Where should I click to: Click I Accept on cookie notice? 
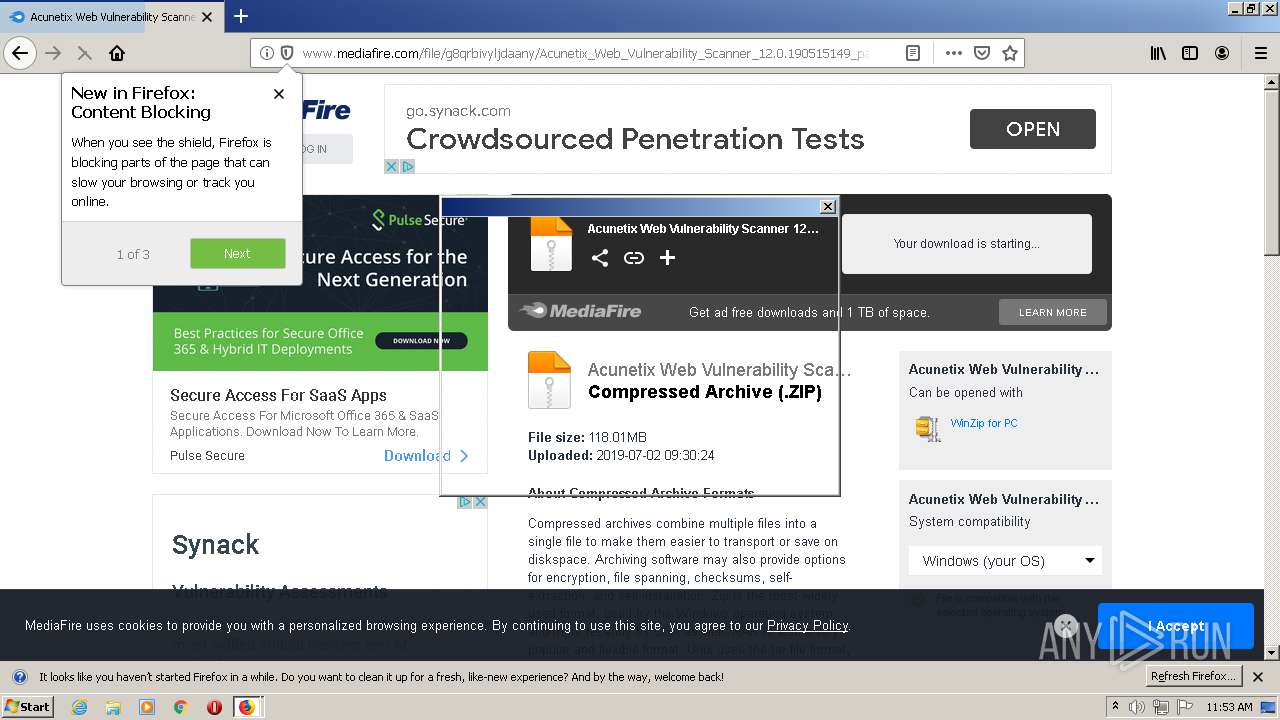1175,626
